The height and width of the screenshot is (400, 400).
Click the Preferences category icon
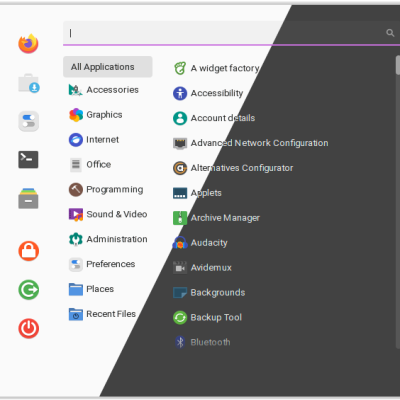76,264
